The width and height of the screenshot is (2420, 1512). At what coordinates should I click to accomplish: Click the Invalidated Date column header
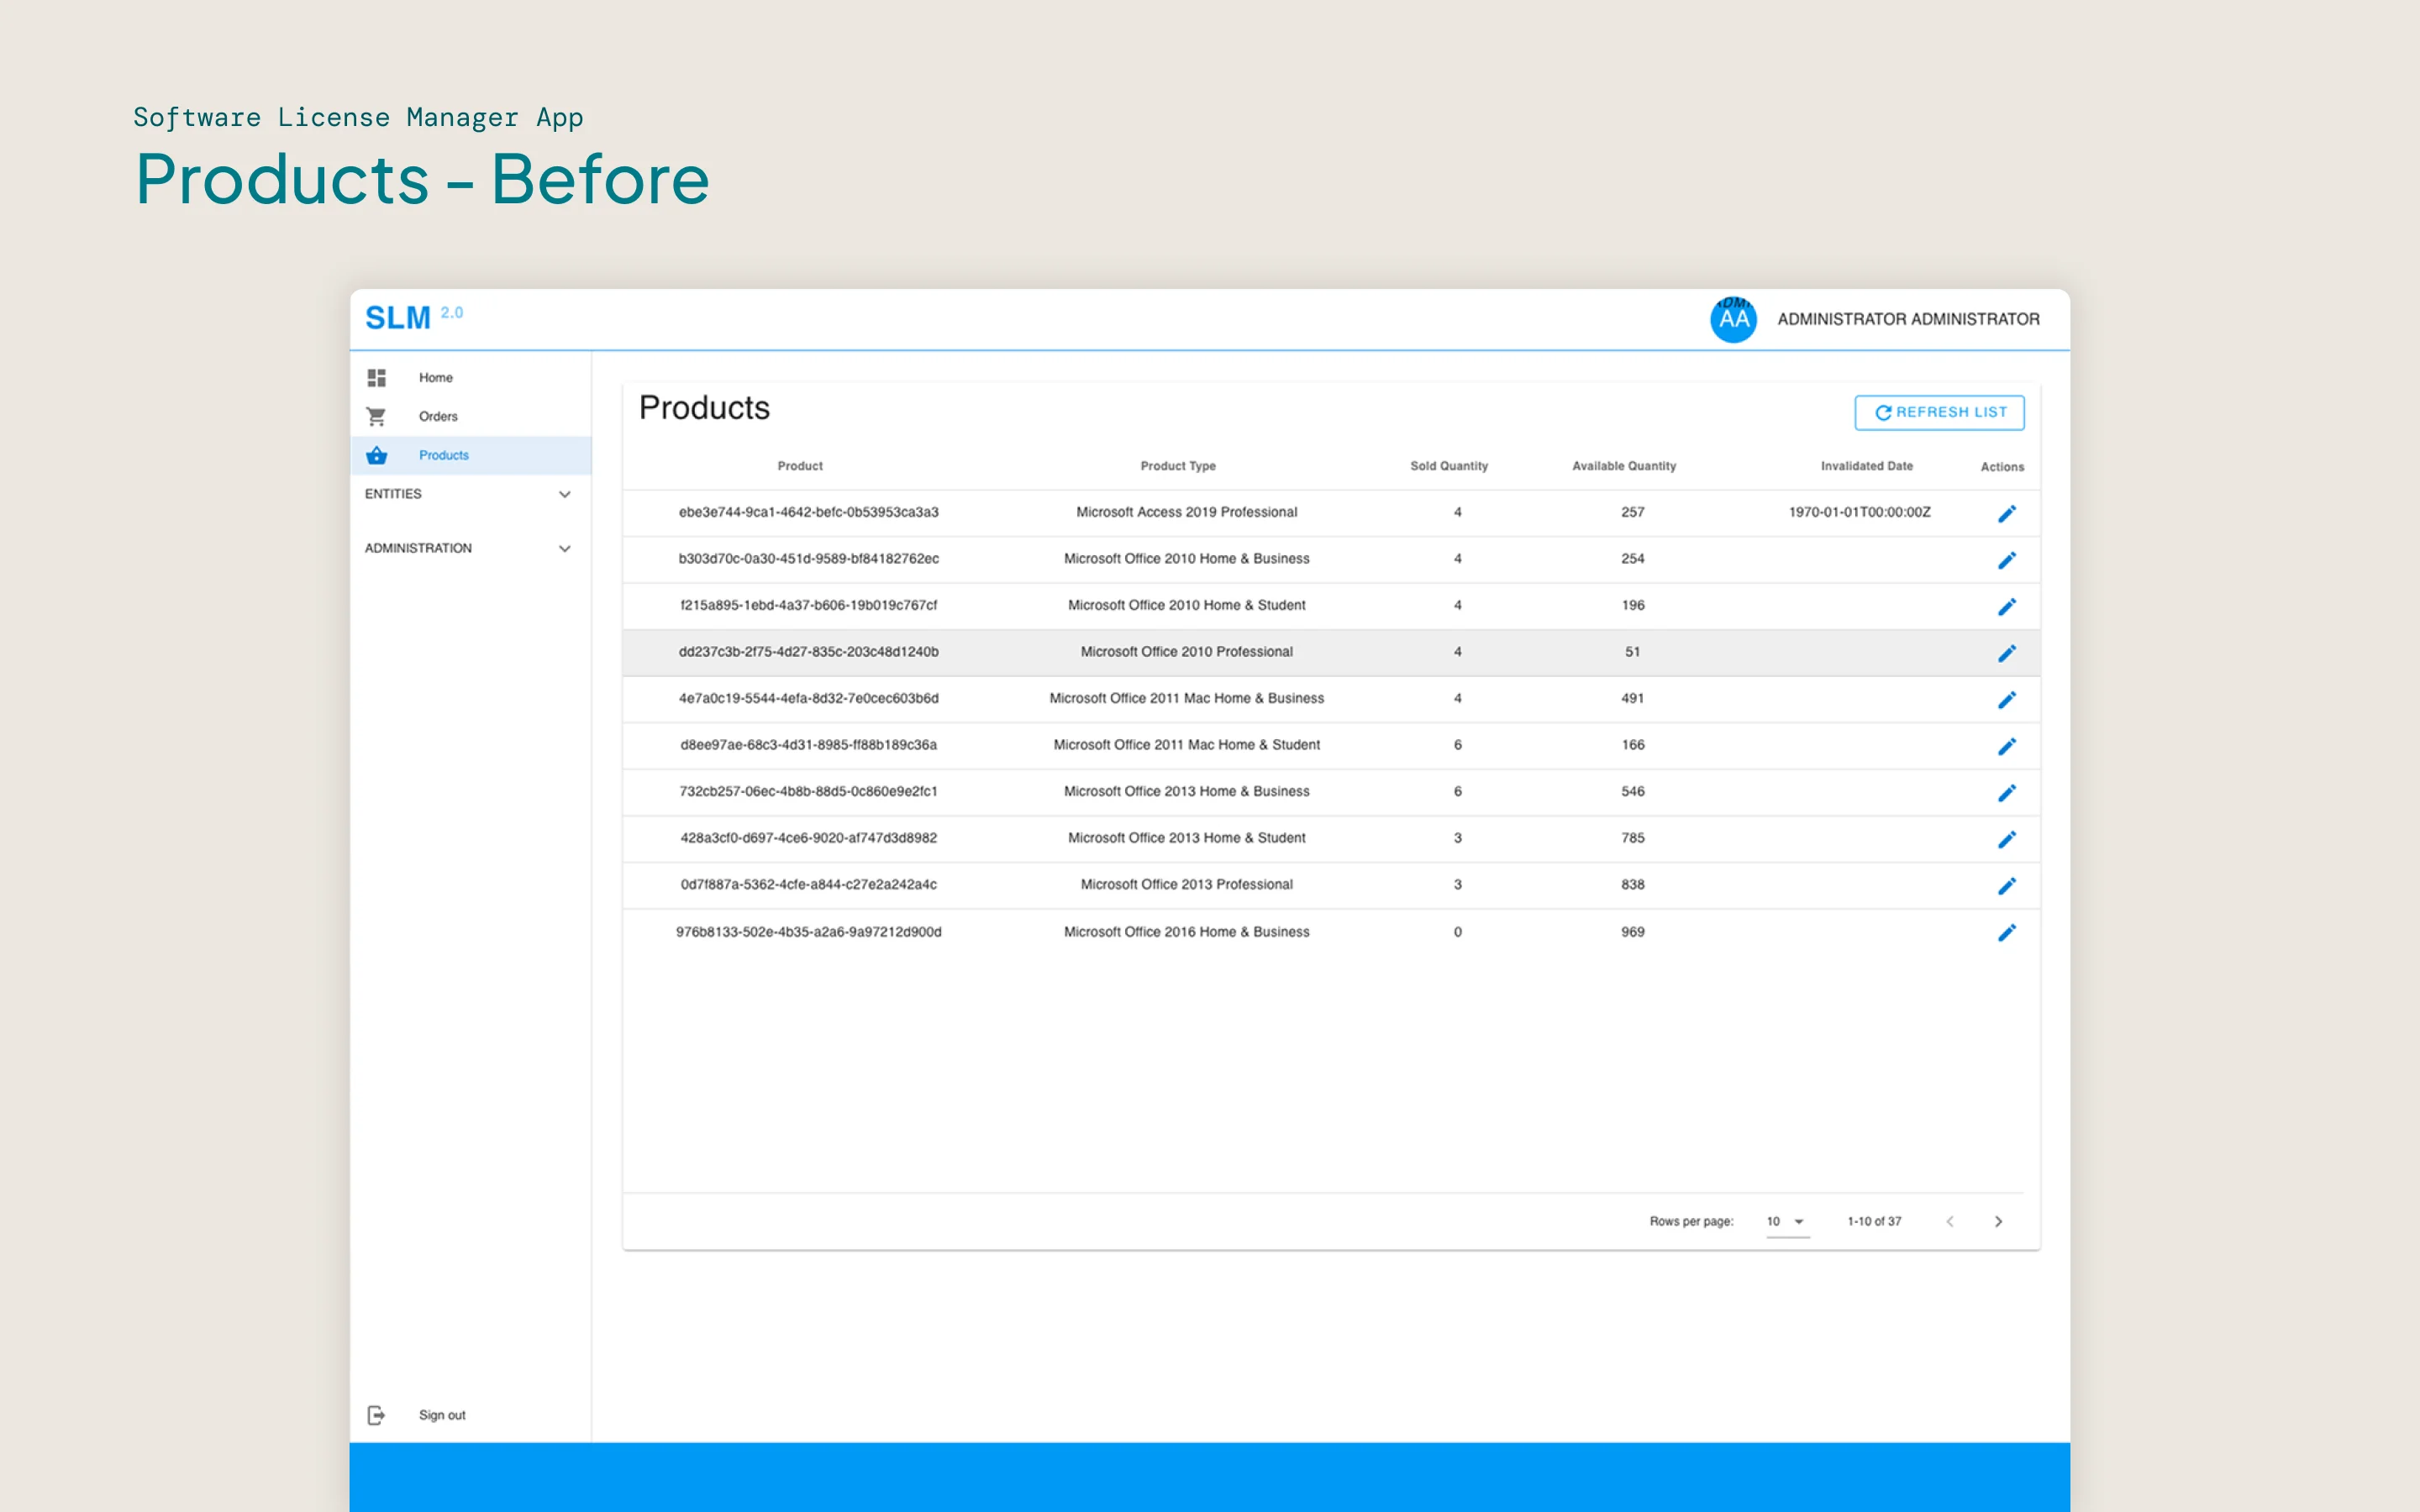pyautogui.click(x=1866, y=466)
